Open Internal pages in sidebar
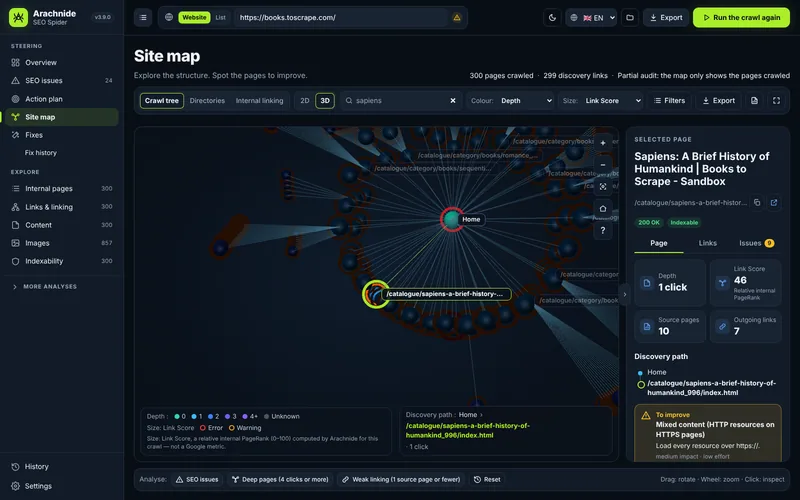This screenshot has width=800, height=500. pyautogui.click(x=61, y=188)
